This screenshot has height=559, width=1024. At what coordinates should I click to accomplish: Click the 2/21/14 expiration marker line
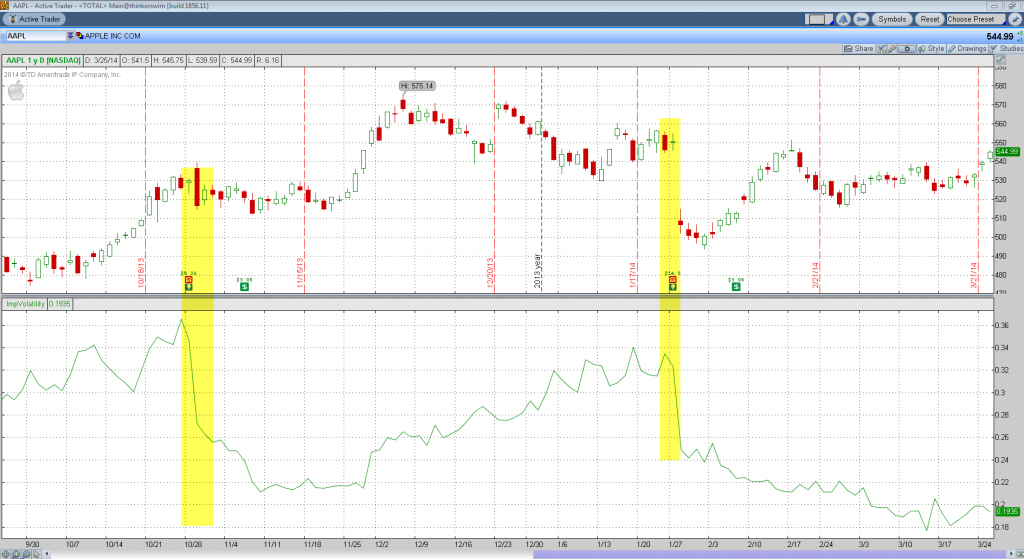820,180
